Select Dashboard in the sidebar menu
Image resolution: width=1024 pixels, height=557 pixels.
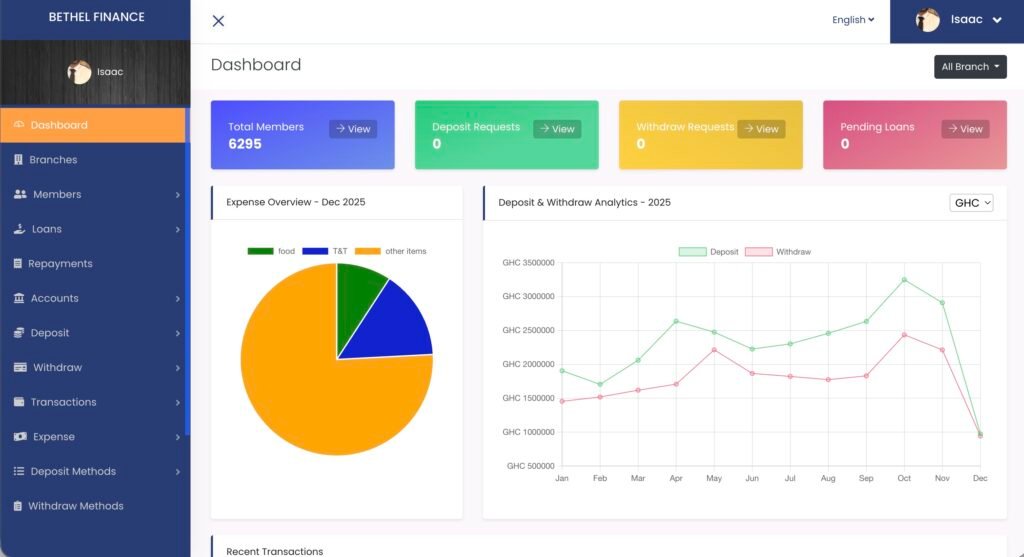coord(58,125)
